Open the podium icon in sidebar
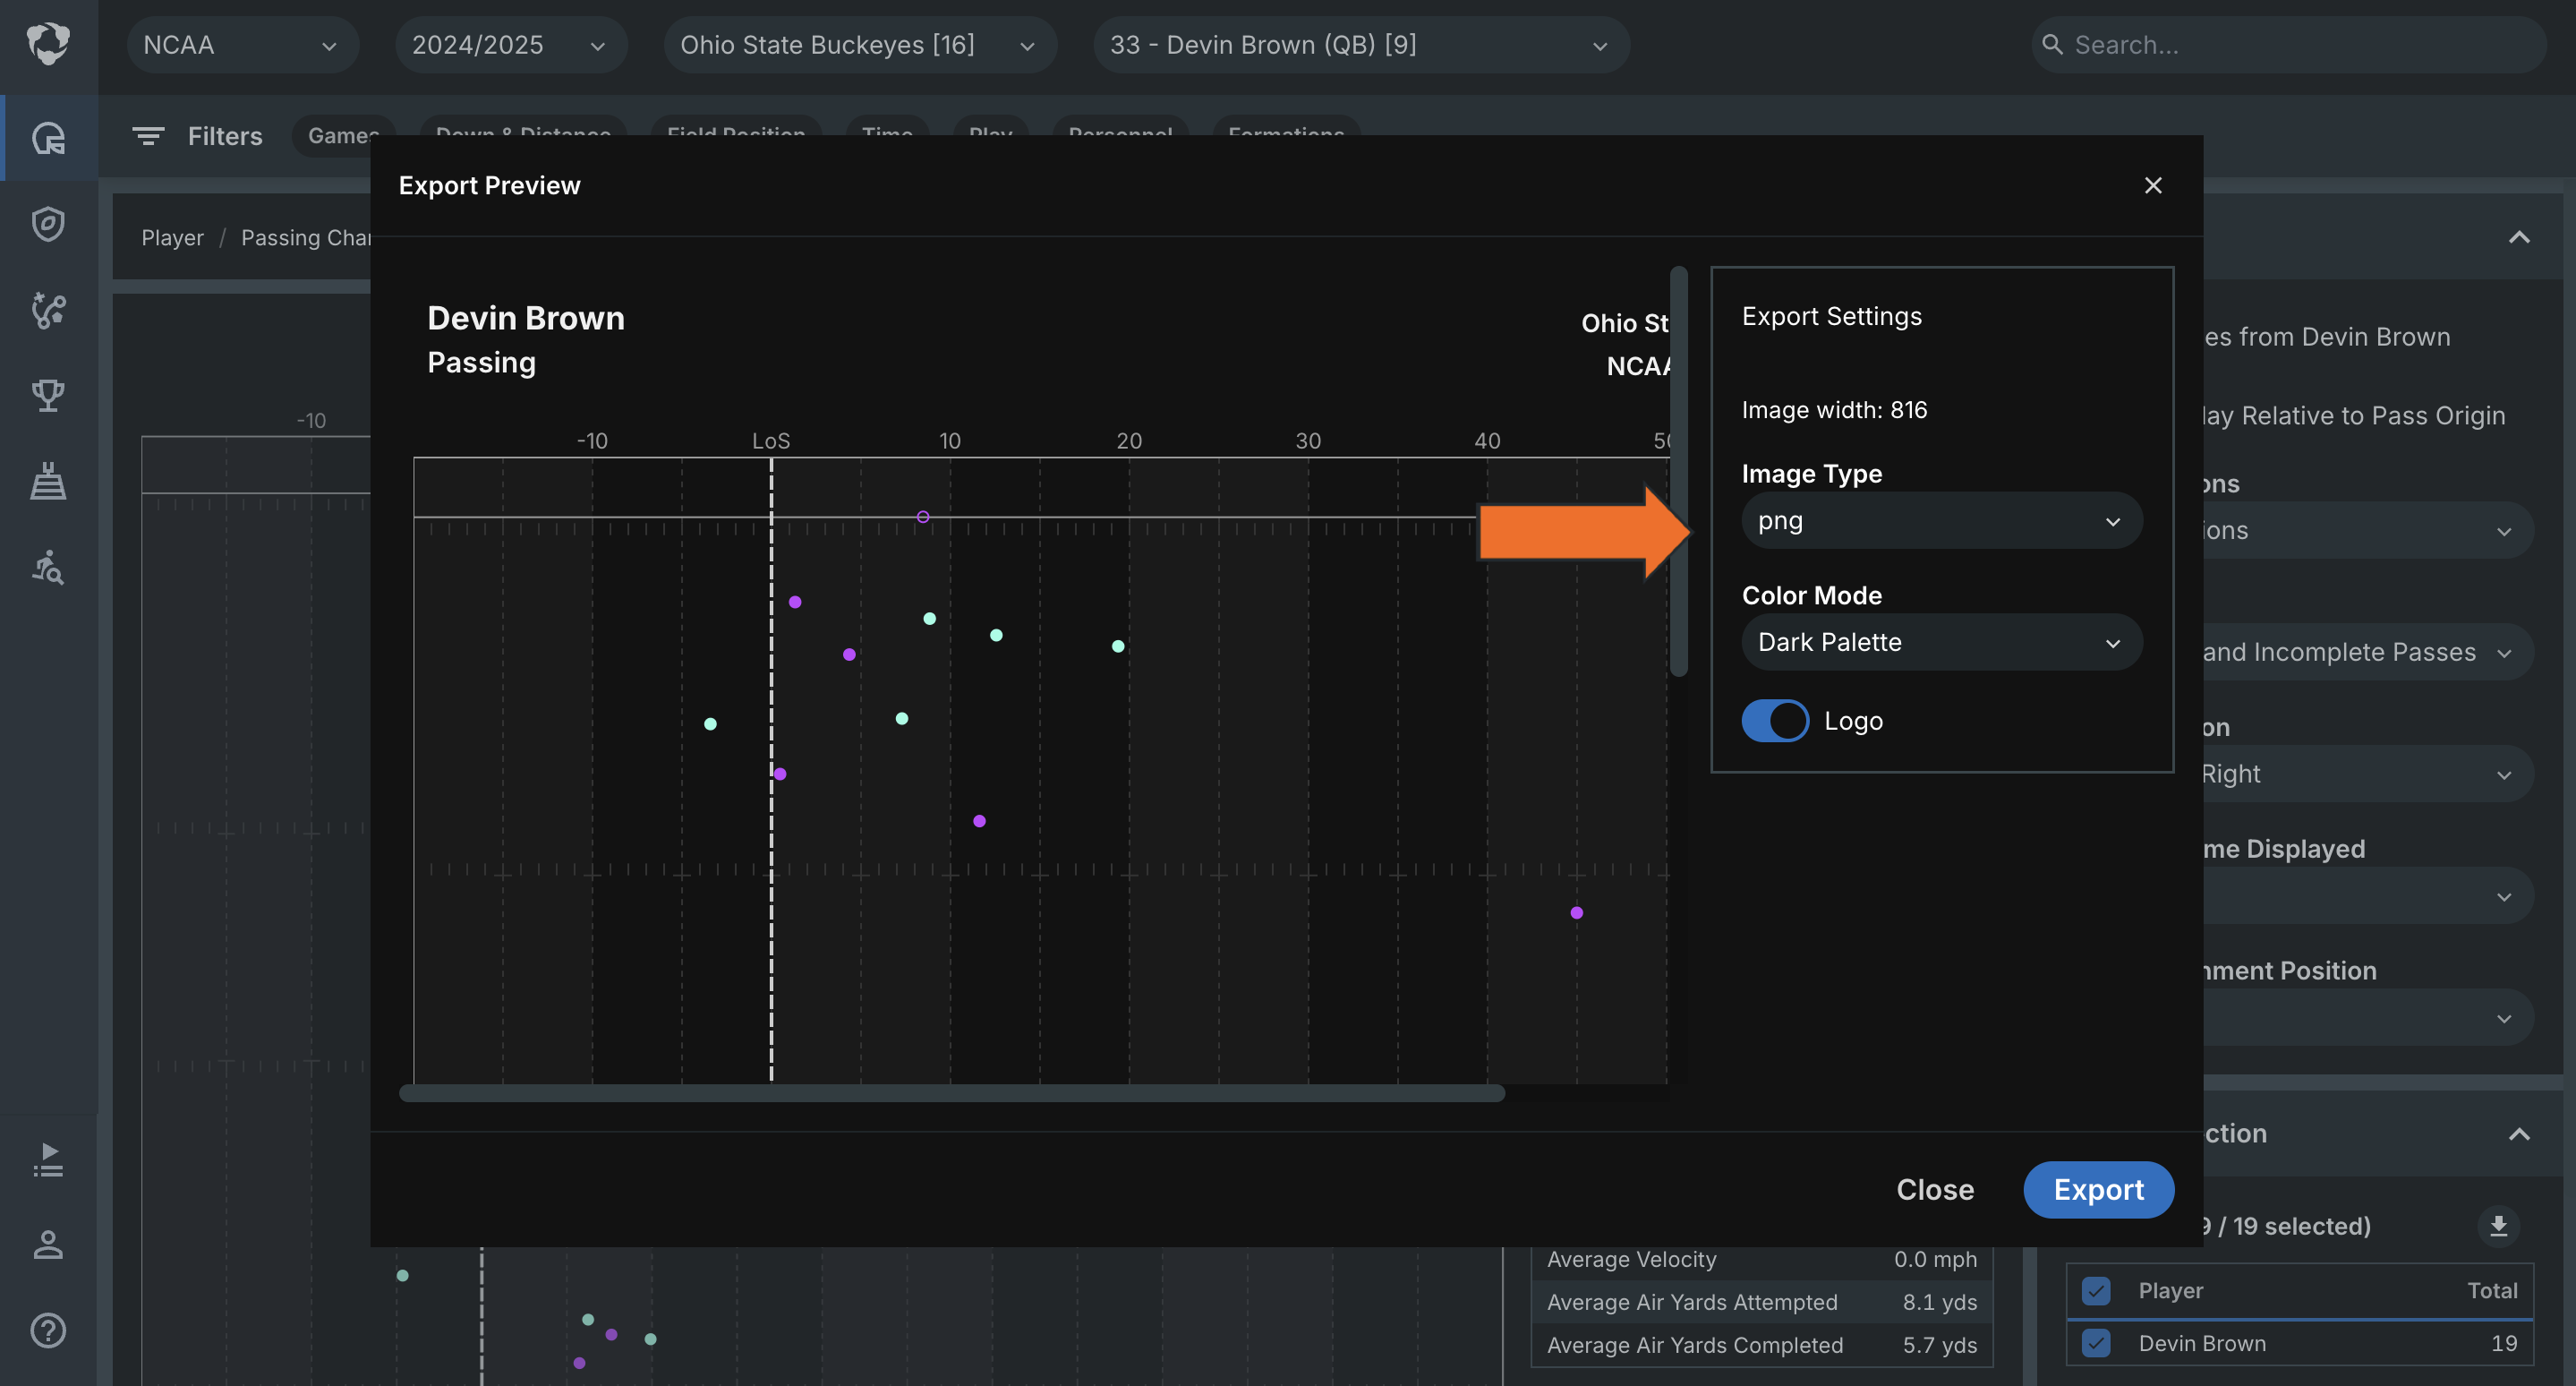Image resolution: width=2576 pixels, height=1386 pixels. (x=48, y=481)
